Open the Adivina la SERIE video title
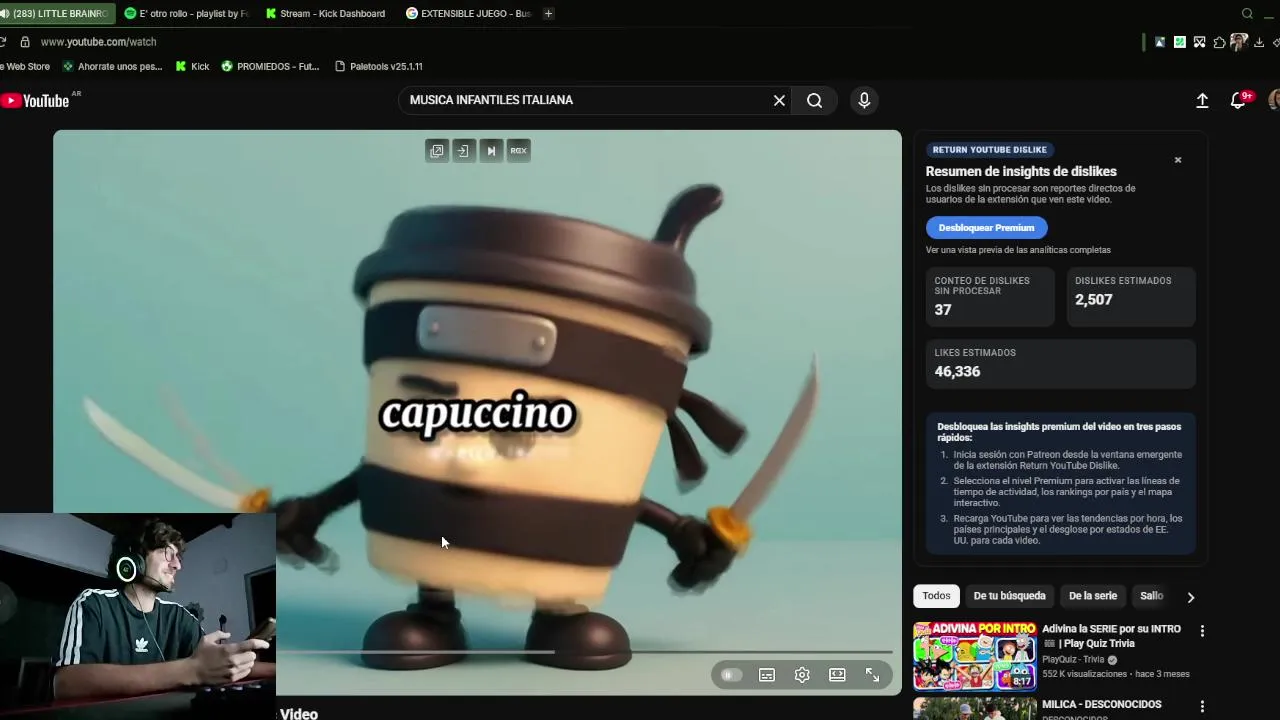Screen dimensions: 1280x720 (1111, 636)
